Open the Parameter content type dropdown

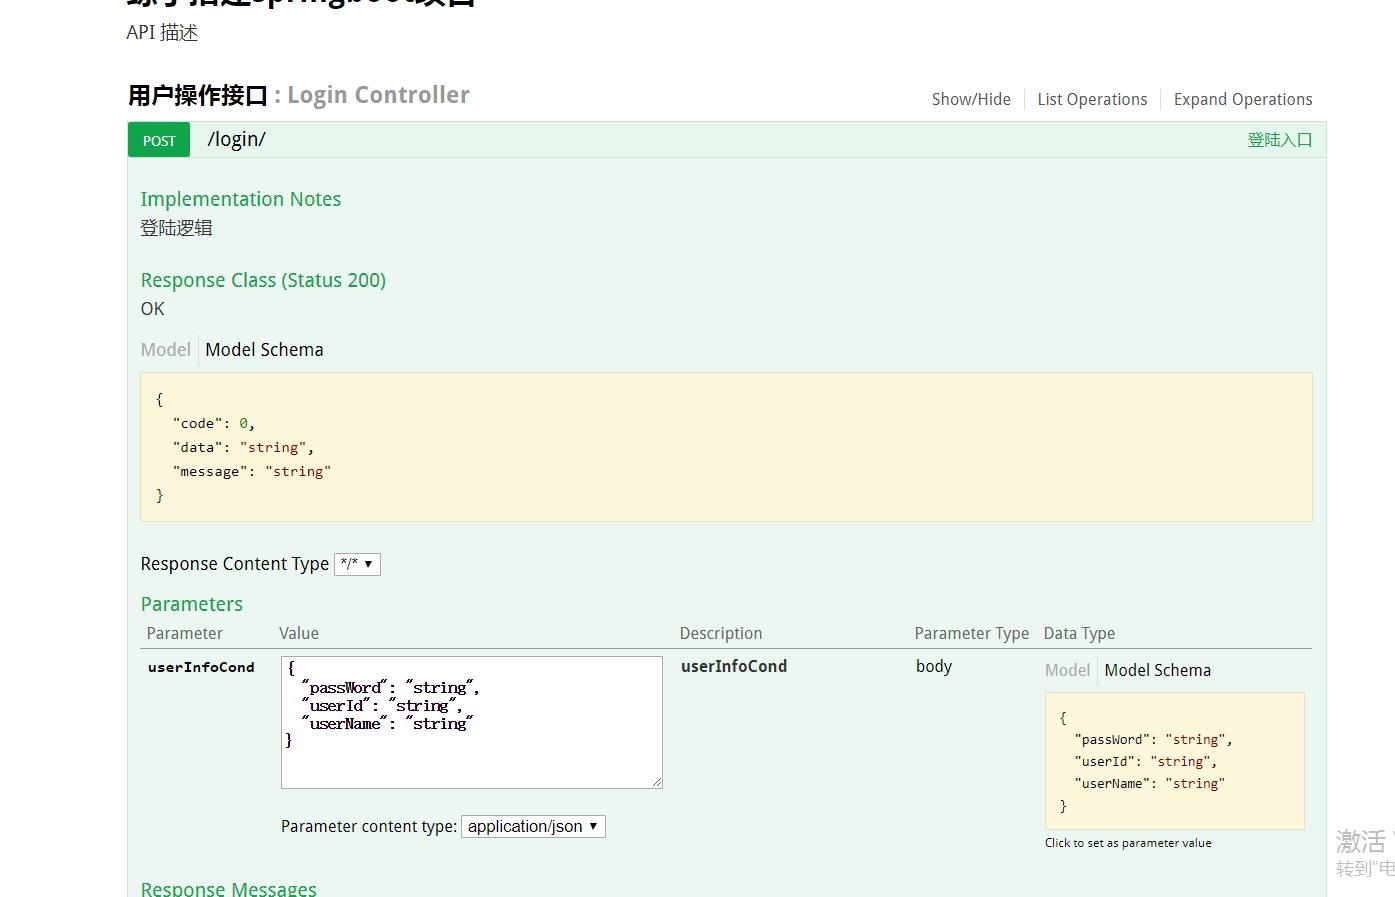pyautogui.click(x=533, y=826)
